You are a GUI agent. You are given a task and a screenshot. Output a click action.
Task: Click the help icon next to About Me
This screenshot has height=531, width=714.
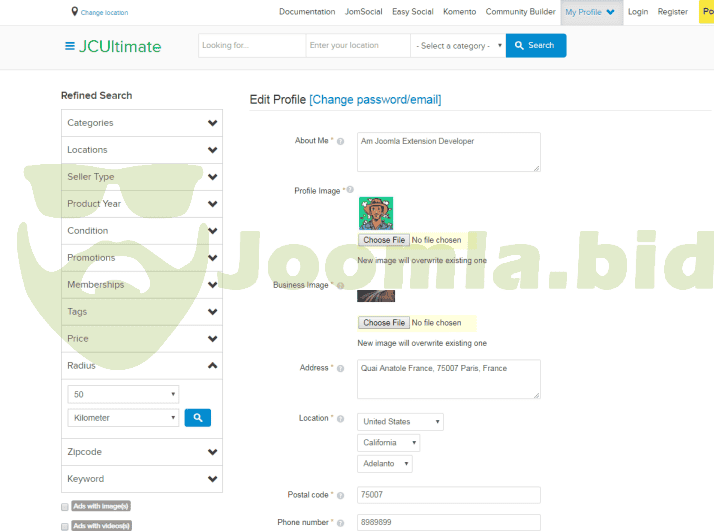point(341,142)
